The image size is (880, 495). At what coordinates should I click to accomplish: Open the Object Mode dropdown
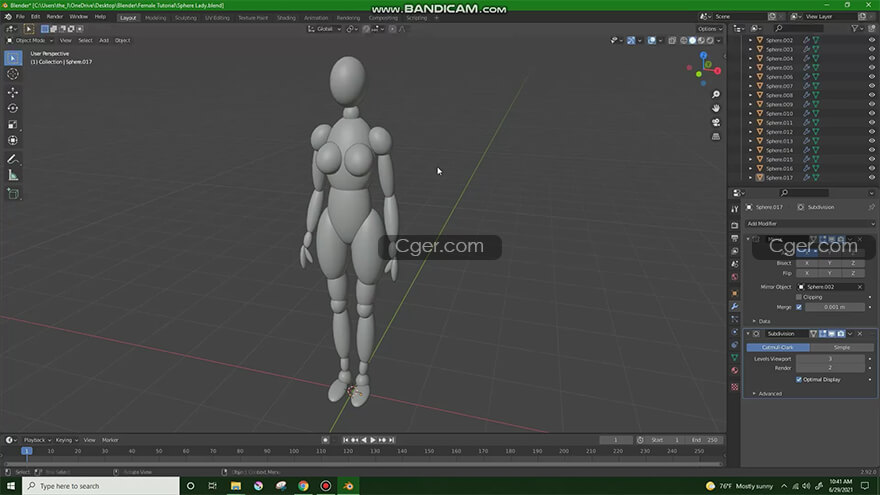point(30,40)
